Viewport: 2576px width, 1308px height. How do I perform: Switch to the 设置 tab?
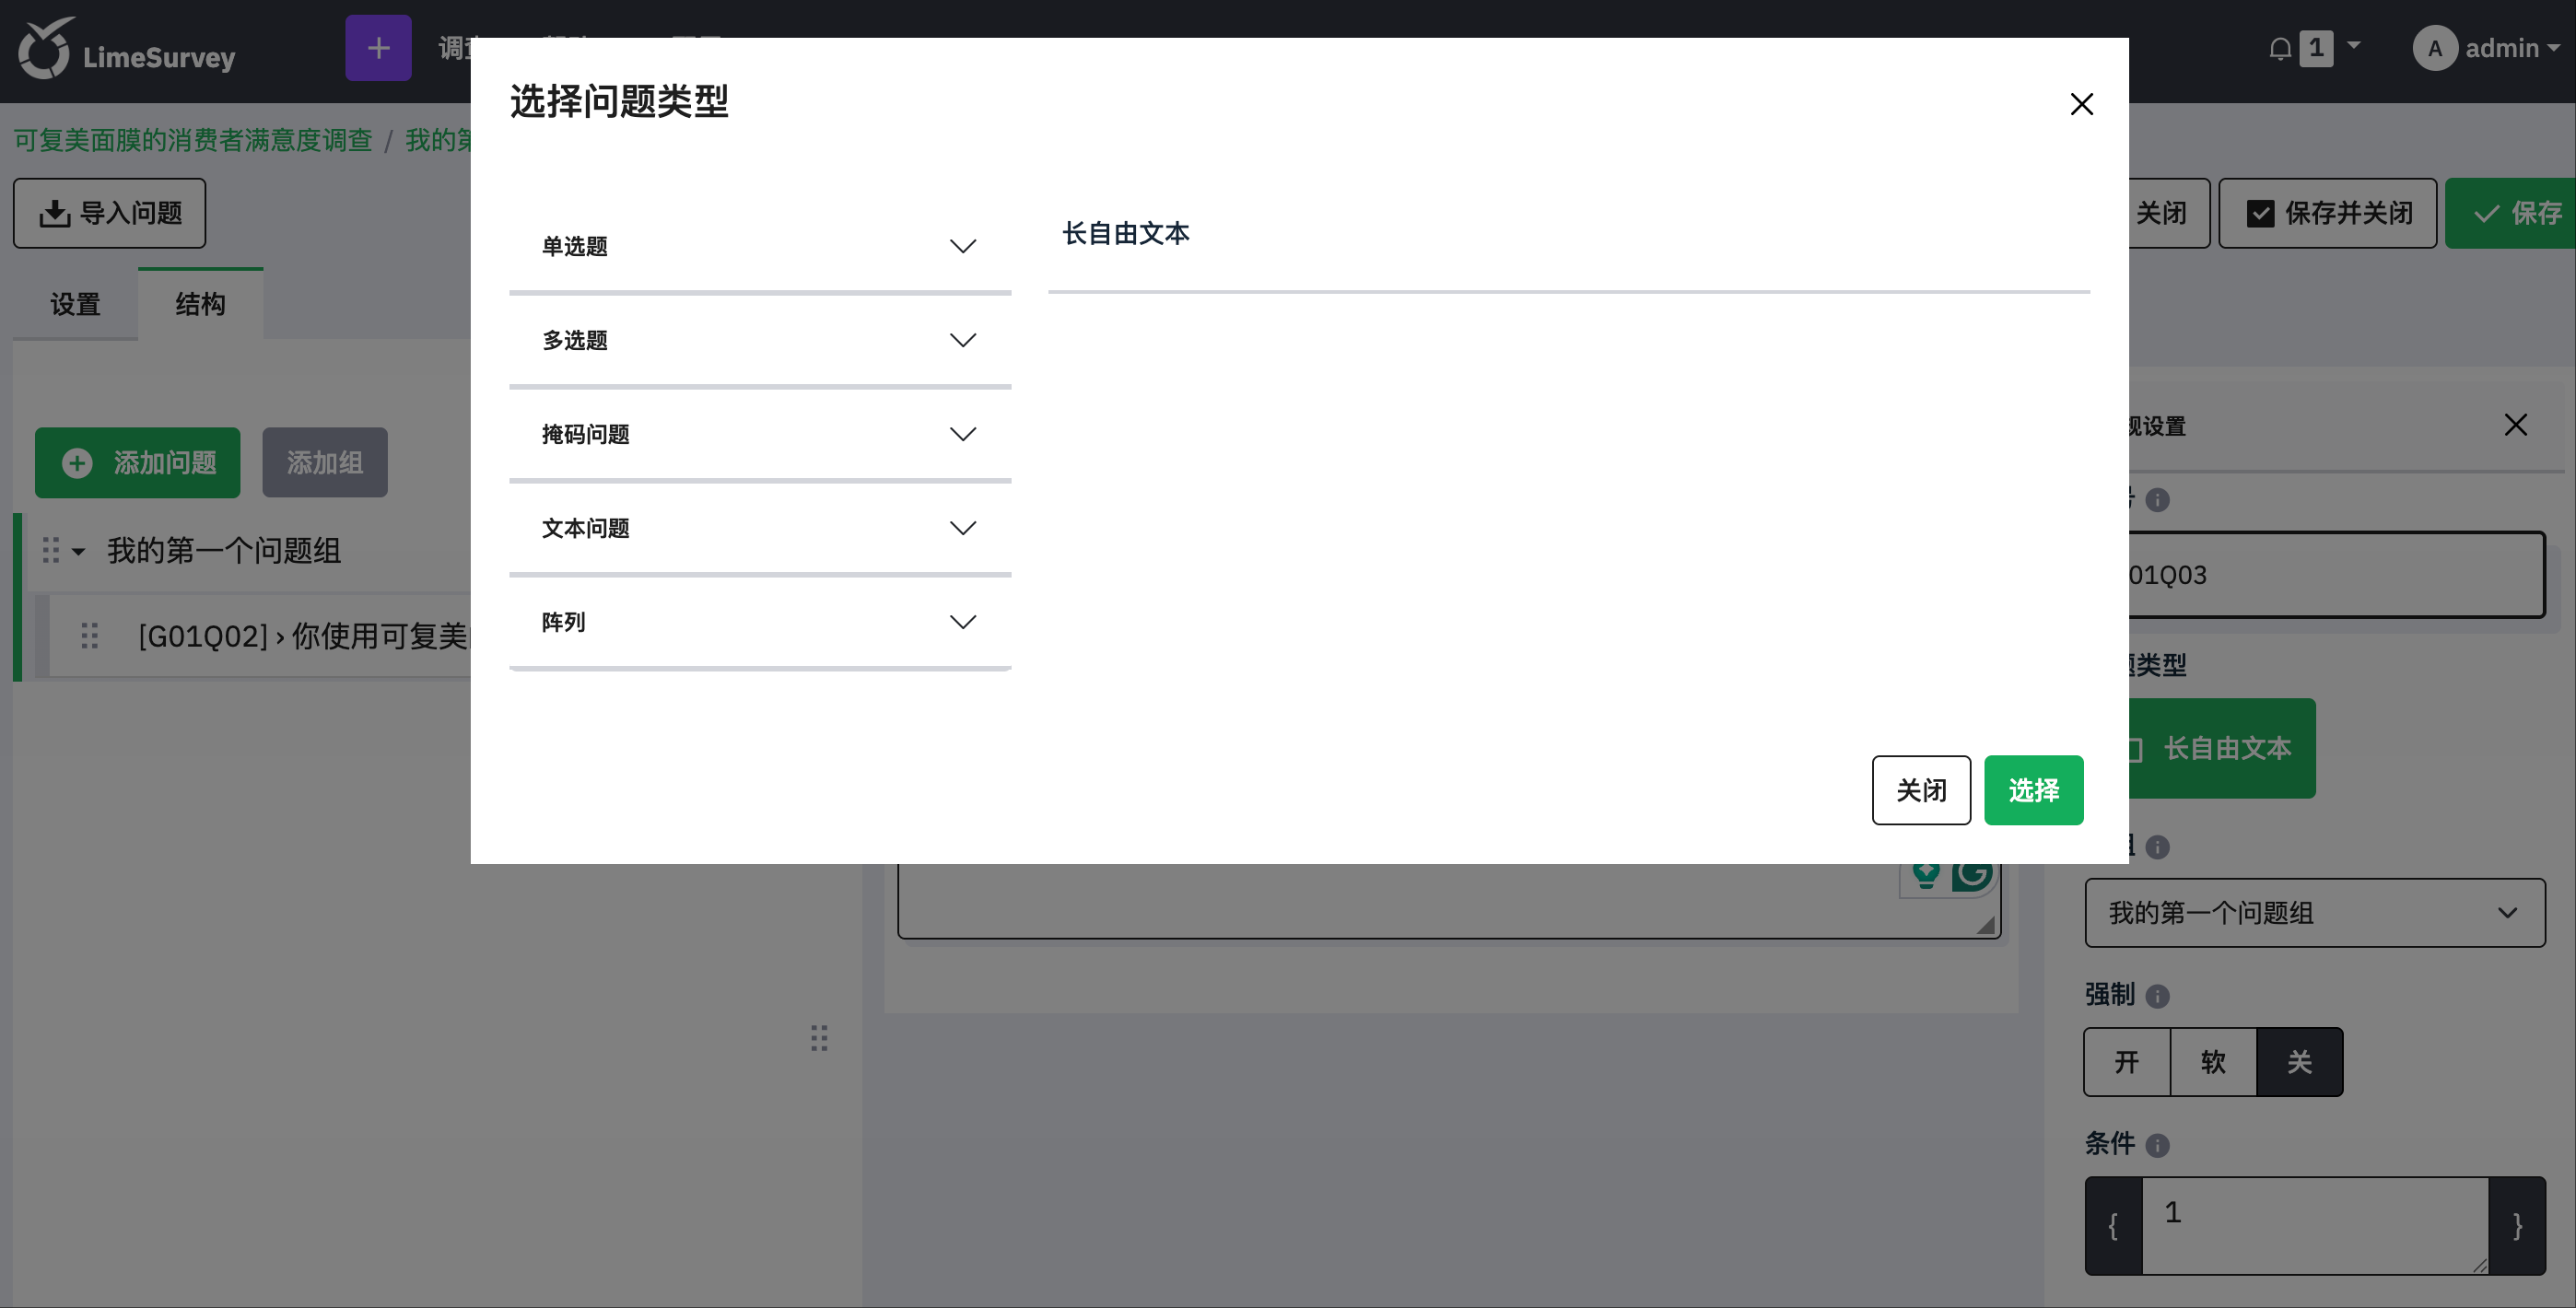pyautogui.click(x=75, y=304)
